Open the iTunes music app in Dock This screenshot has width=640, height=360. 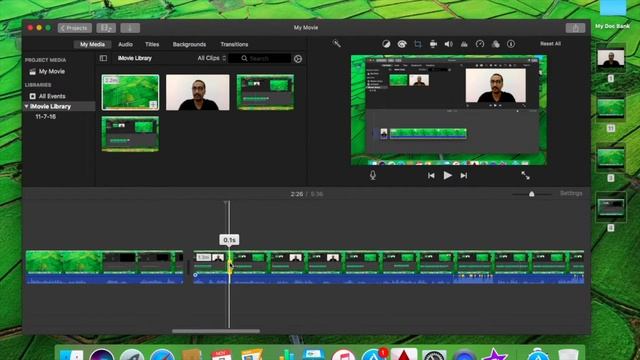(x=343, y=354)
